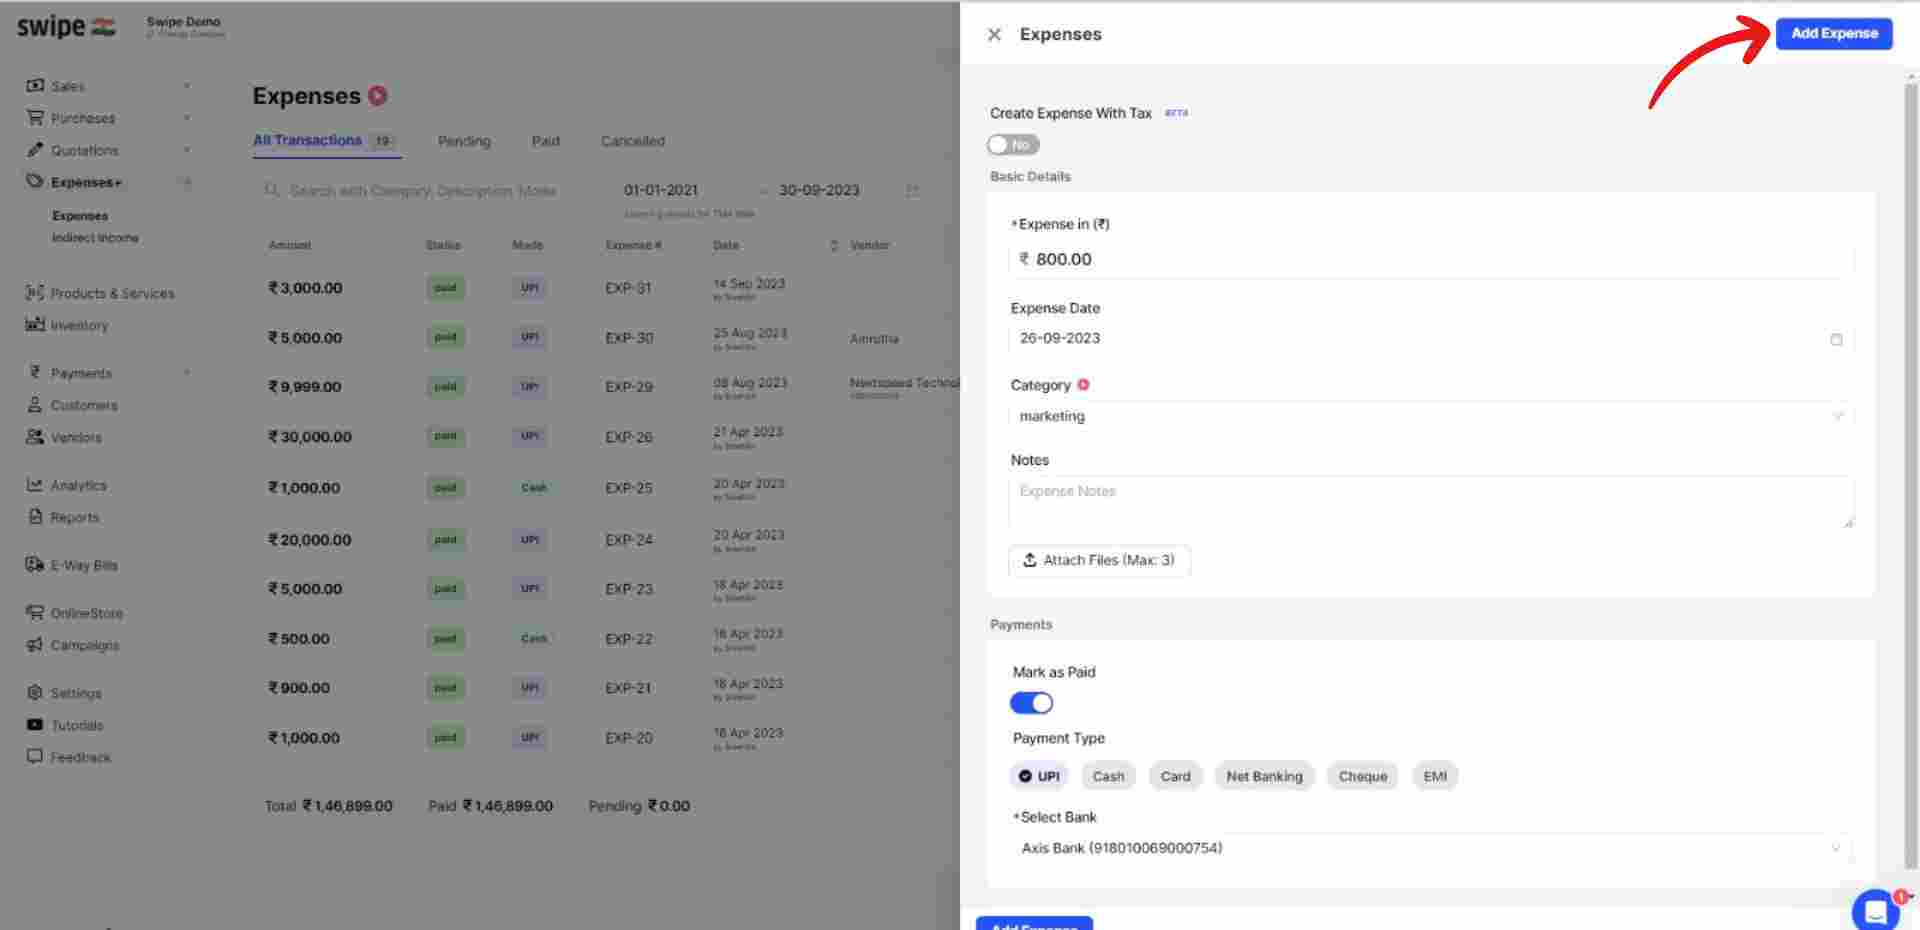Viewport: 1920px width, 930px height.
Task: Click the Settings gear icon
Action: click(x=35, y=693)
